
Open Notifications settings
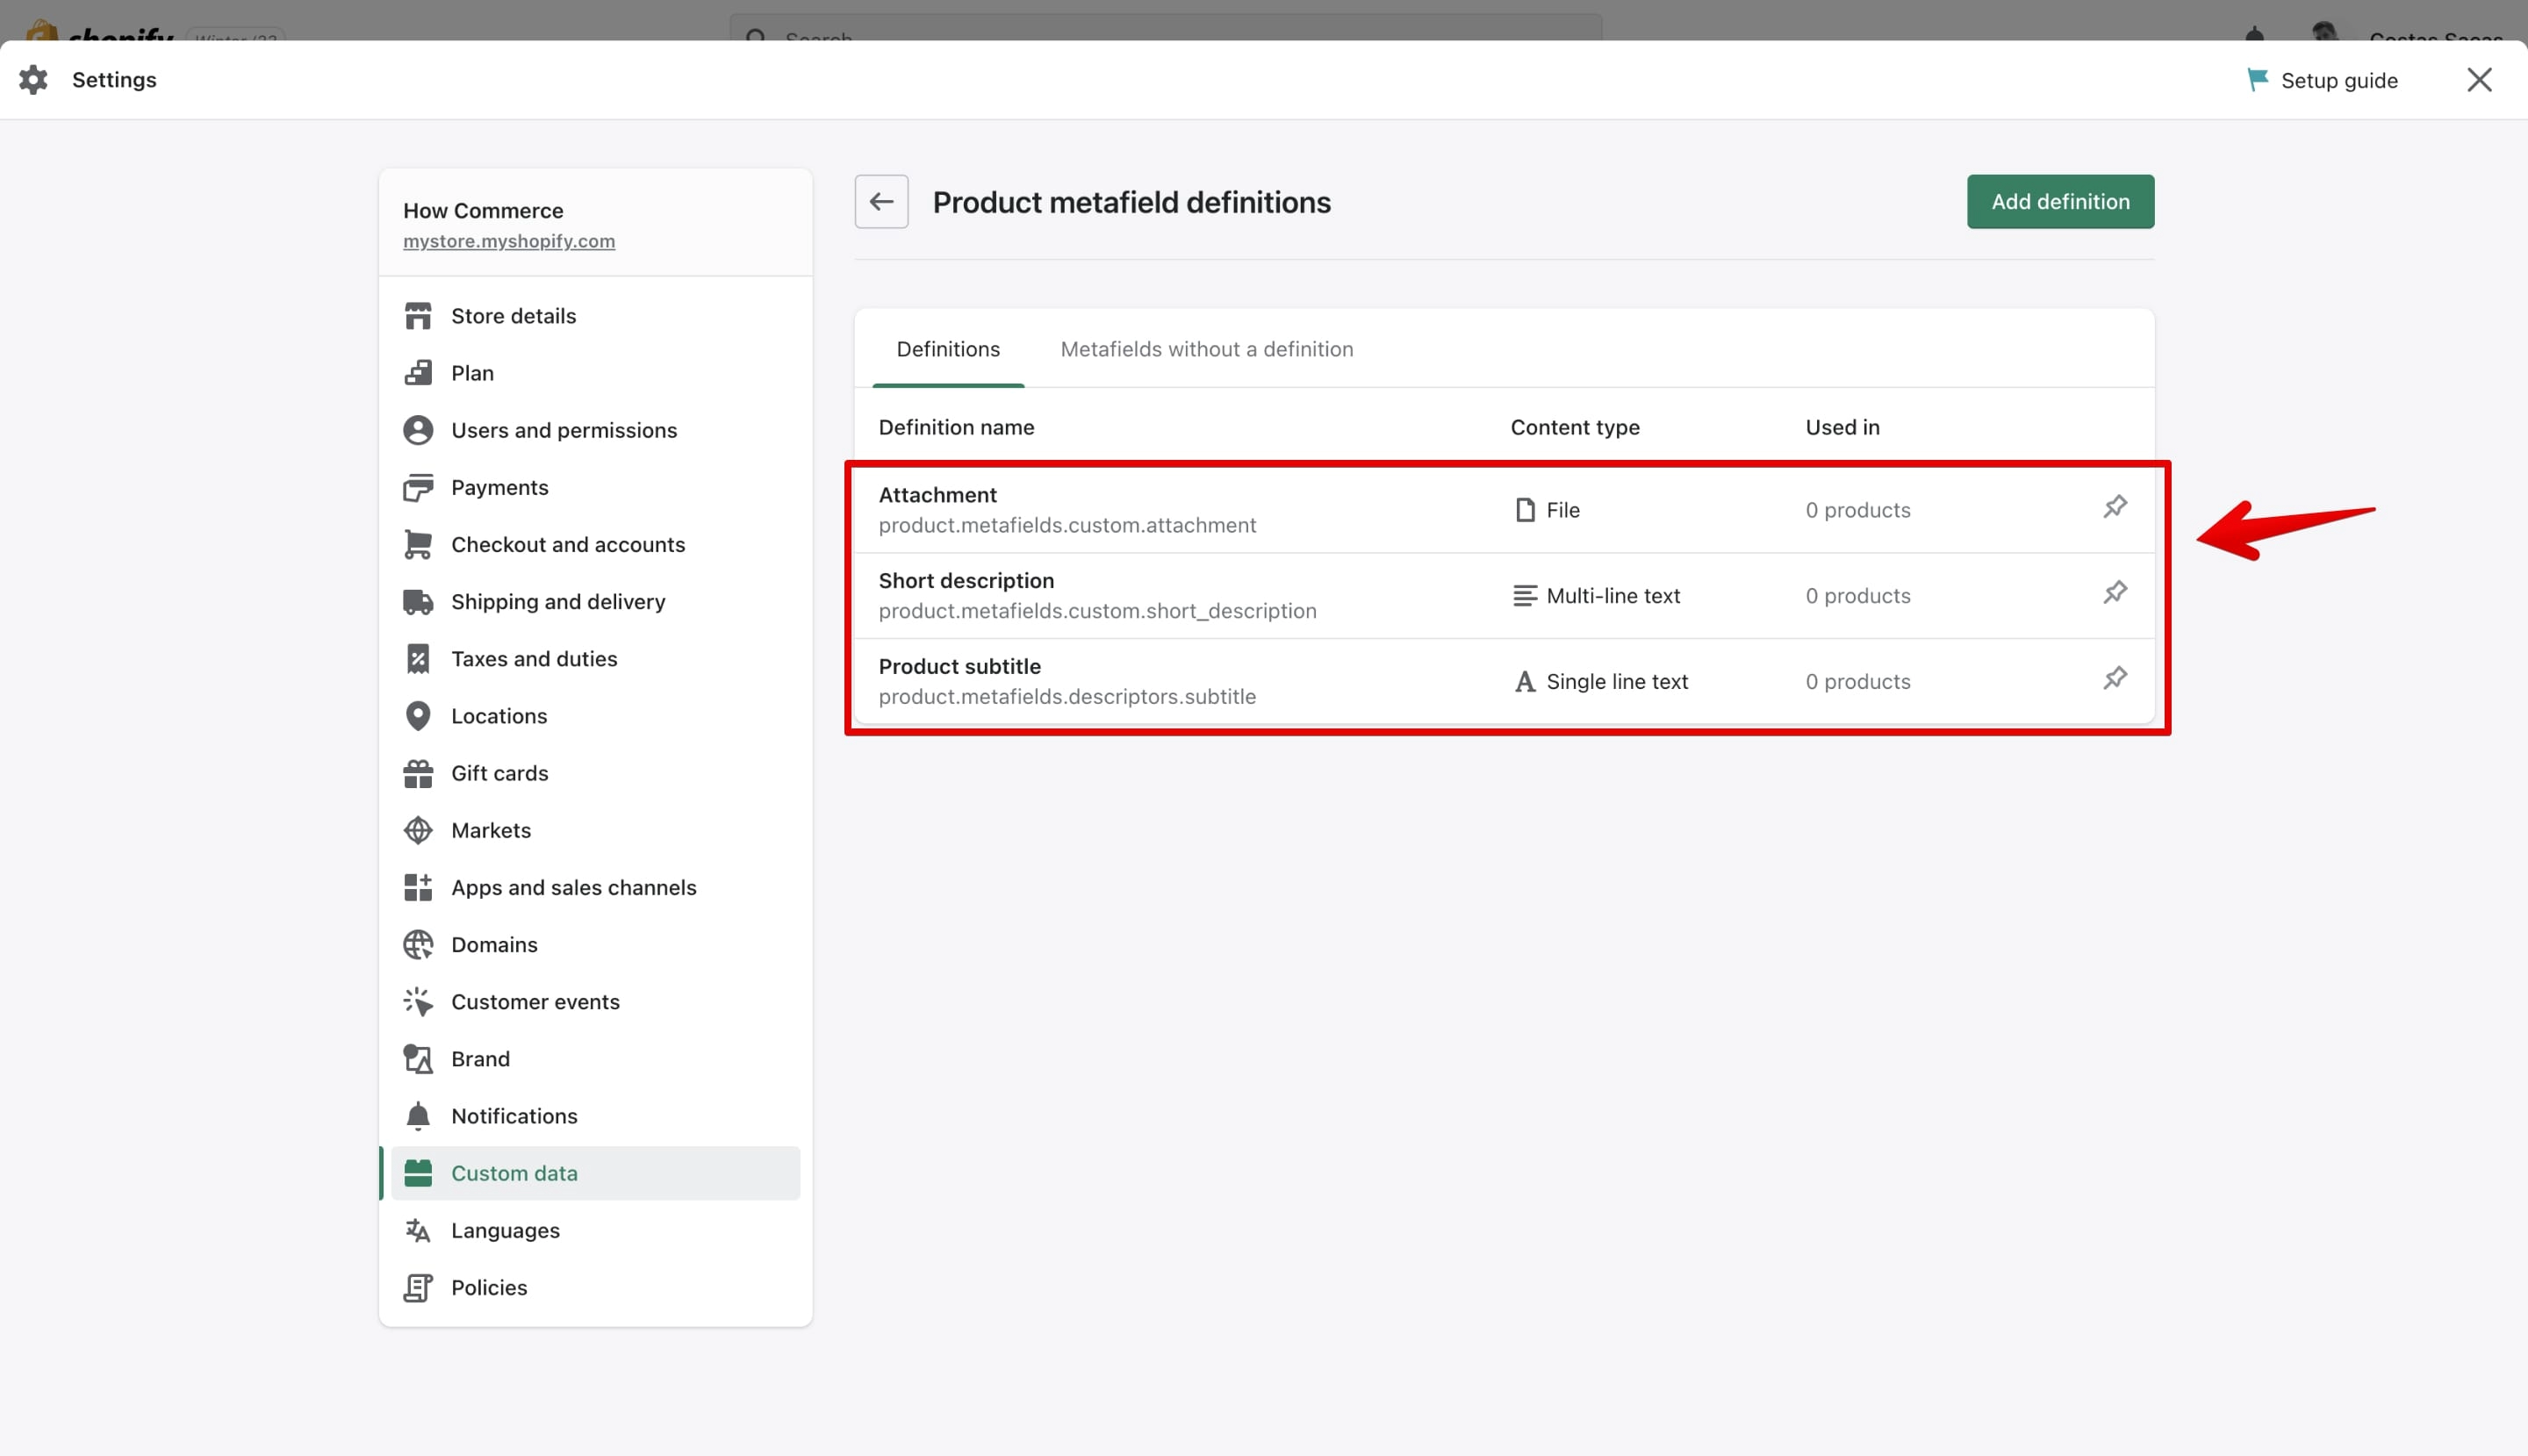coord(595,1116)
